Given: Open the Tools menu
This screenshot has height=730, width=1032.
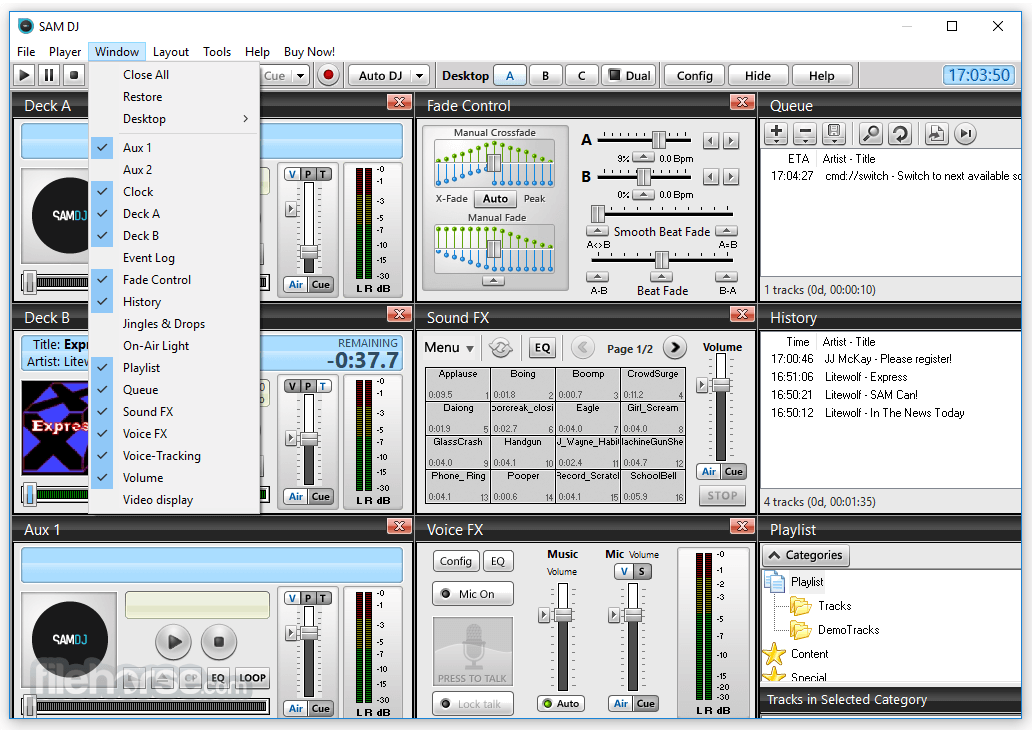Looking at the screenshot, I should [217, 51].
